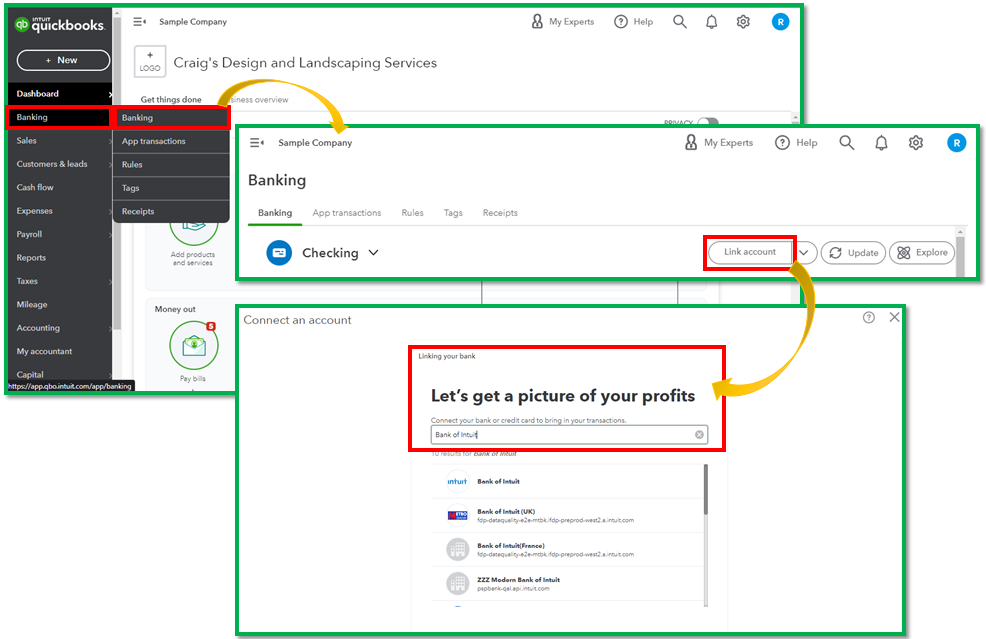Open the dropdown arrow beside Link account
Image resolution: width=986 pixels, height=639 pixels.
[804, 253]
